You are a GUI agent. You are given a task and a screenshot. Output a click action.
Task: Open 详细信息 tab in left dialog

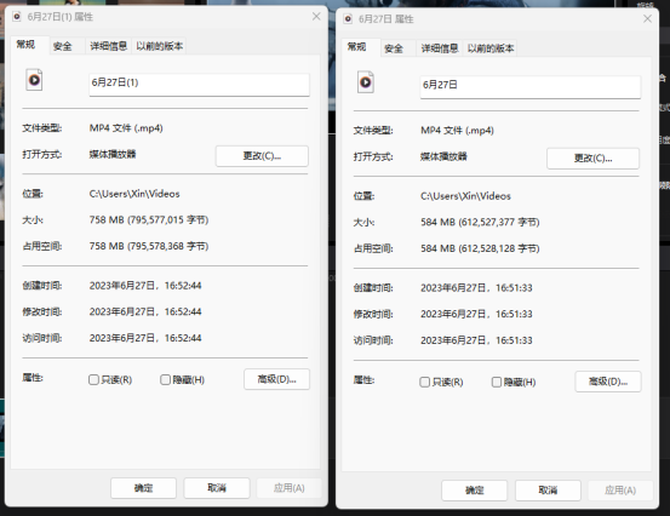pyautogui.click(x=108, y=46)
